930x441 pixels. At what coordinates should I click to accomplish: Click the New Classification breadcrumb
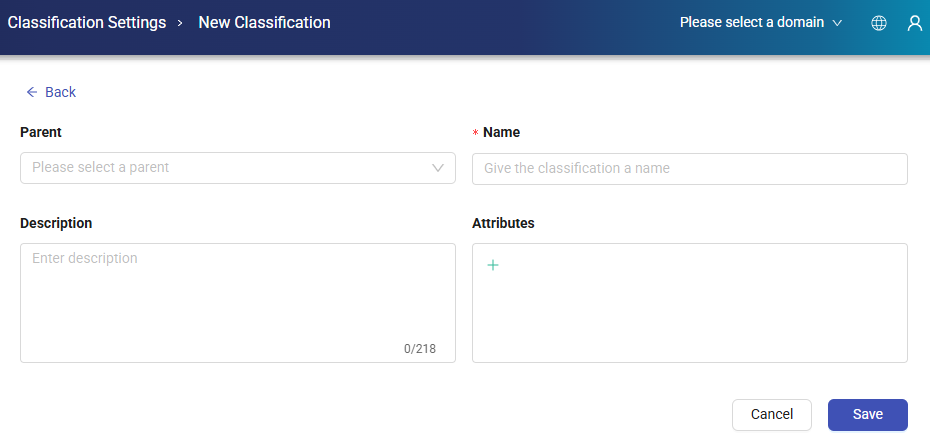tap(264, 22)
